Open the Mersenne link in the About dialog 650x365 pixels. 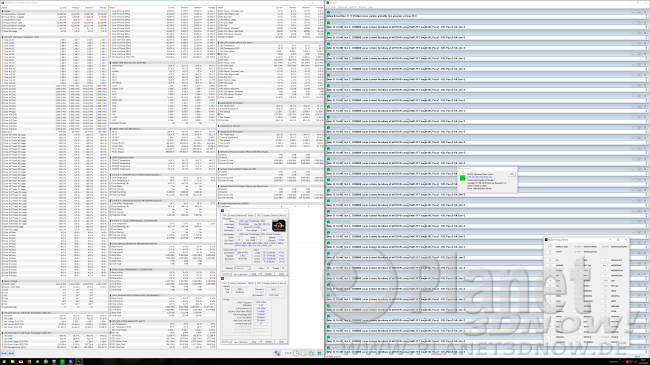tap(480, 177)
